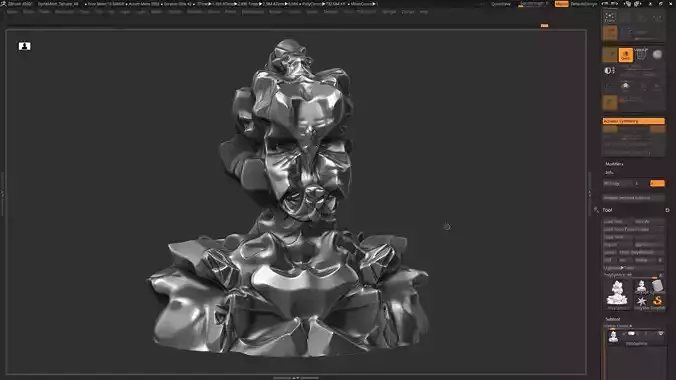
Task: Click the ZBrush logo icon in title bar
Action: [x=3, y=3]
